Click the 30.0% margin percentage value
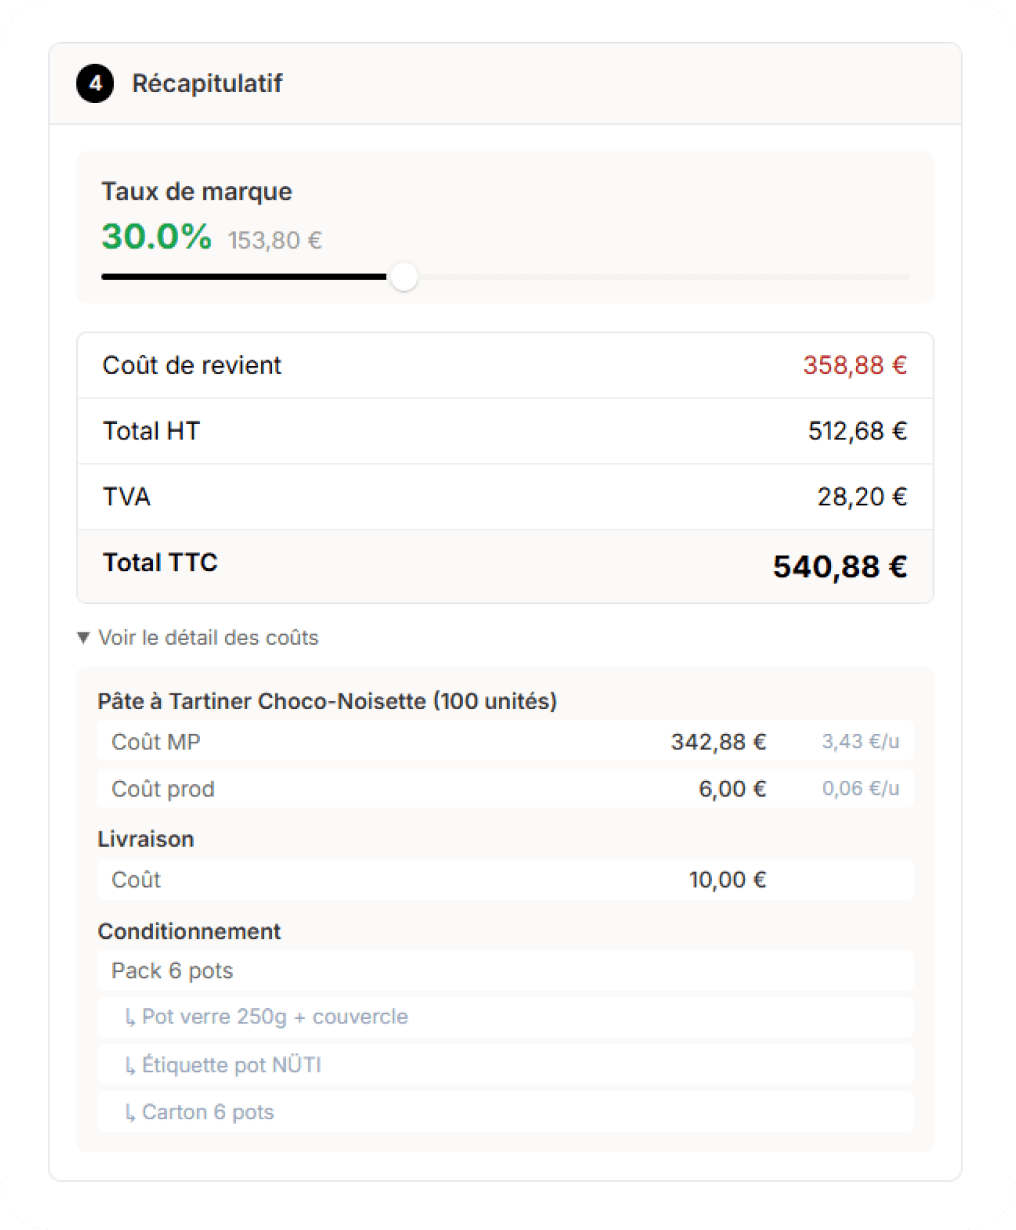The image size is (1016, 1230). (x=156, y=237)
